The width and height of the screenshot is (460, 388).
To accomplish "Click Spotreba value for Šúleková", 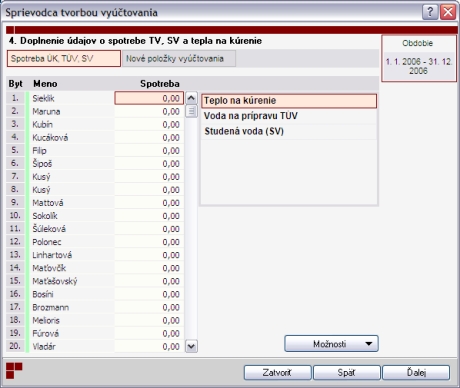I will pyautogui.click(x=149, y=229).
